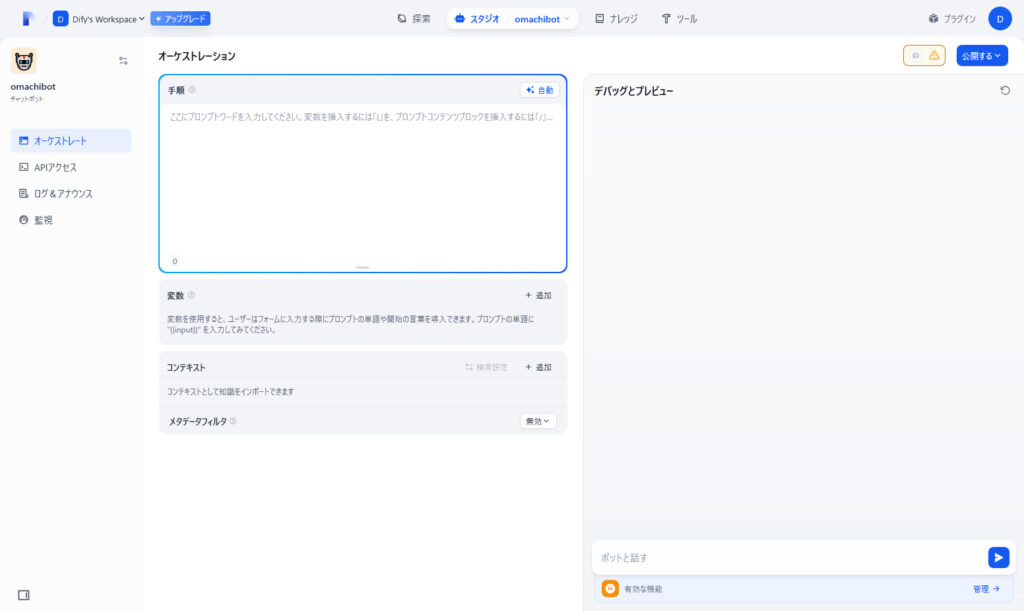Click help icon beside メタデータフィルタ

click(233, 421)
